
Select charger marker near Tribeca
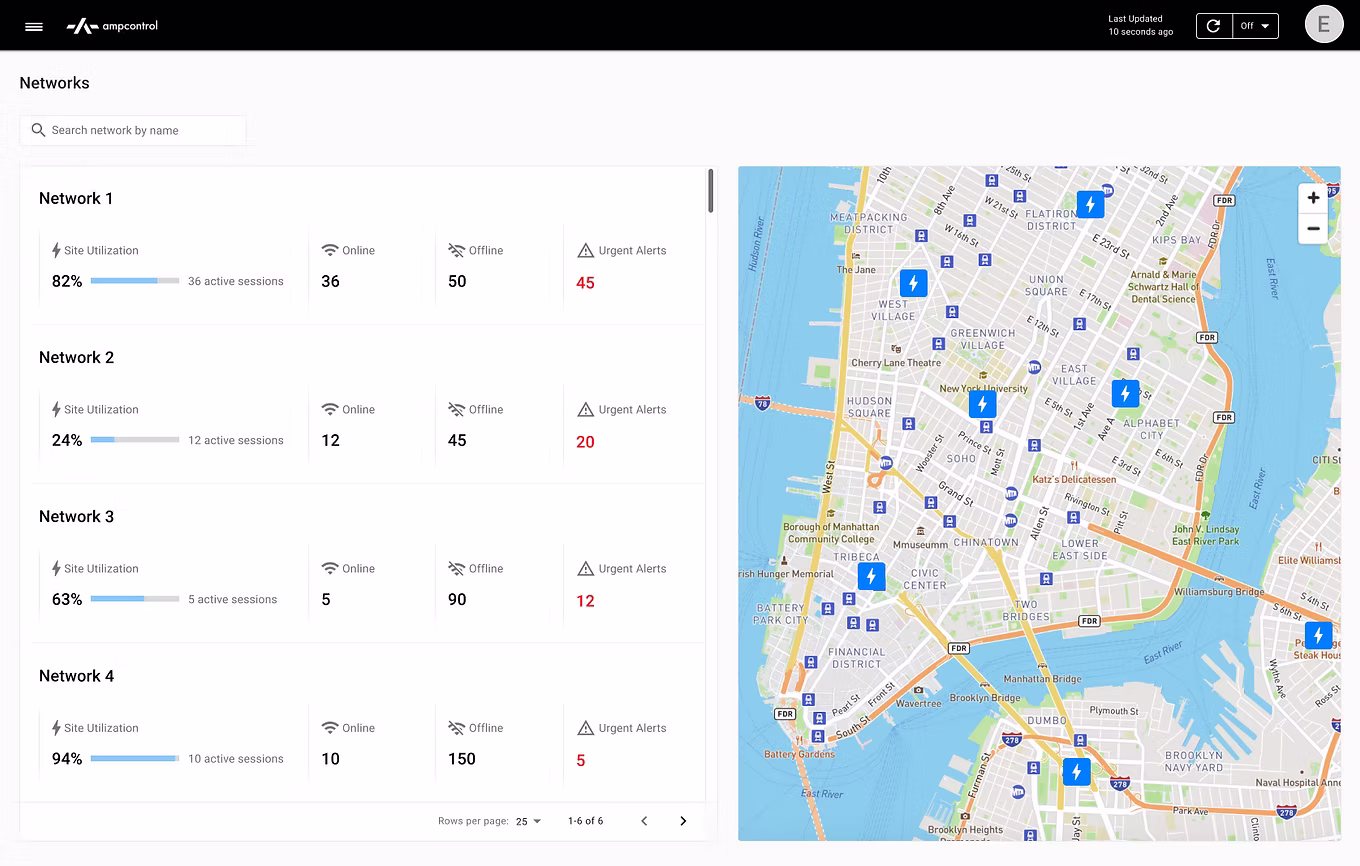tap(871, 576)
